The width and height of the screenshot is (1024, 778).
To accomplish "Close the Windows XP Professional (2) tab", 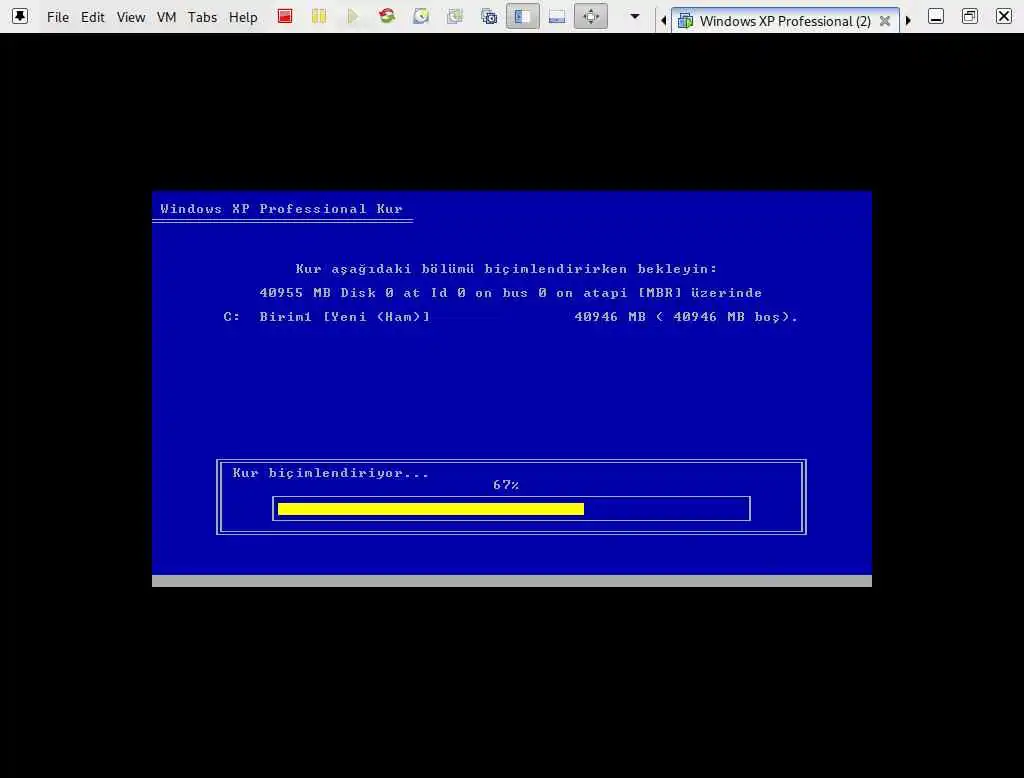I will pos(885,21).
